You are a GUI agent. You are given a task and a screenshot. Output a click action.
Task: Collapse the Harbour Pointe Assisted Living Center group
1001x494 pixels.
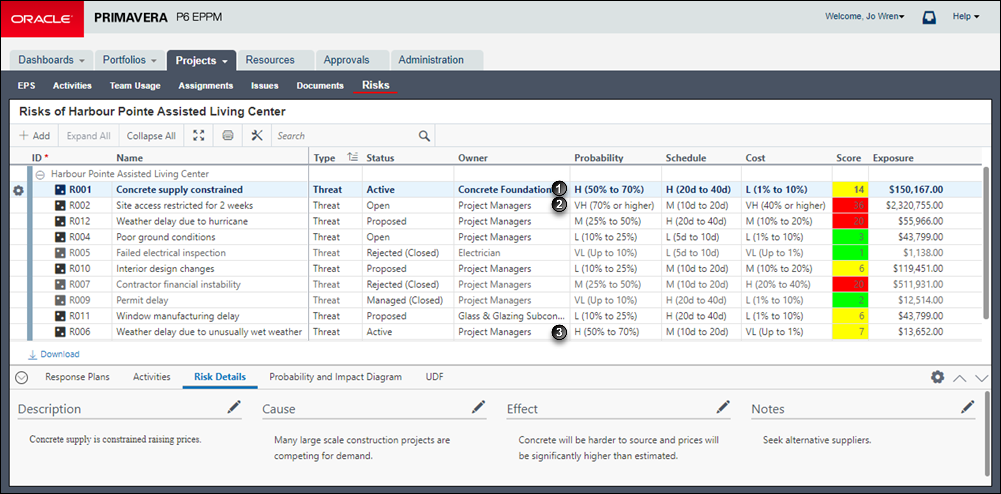(x=40, y=174)
